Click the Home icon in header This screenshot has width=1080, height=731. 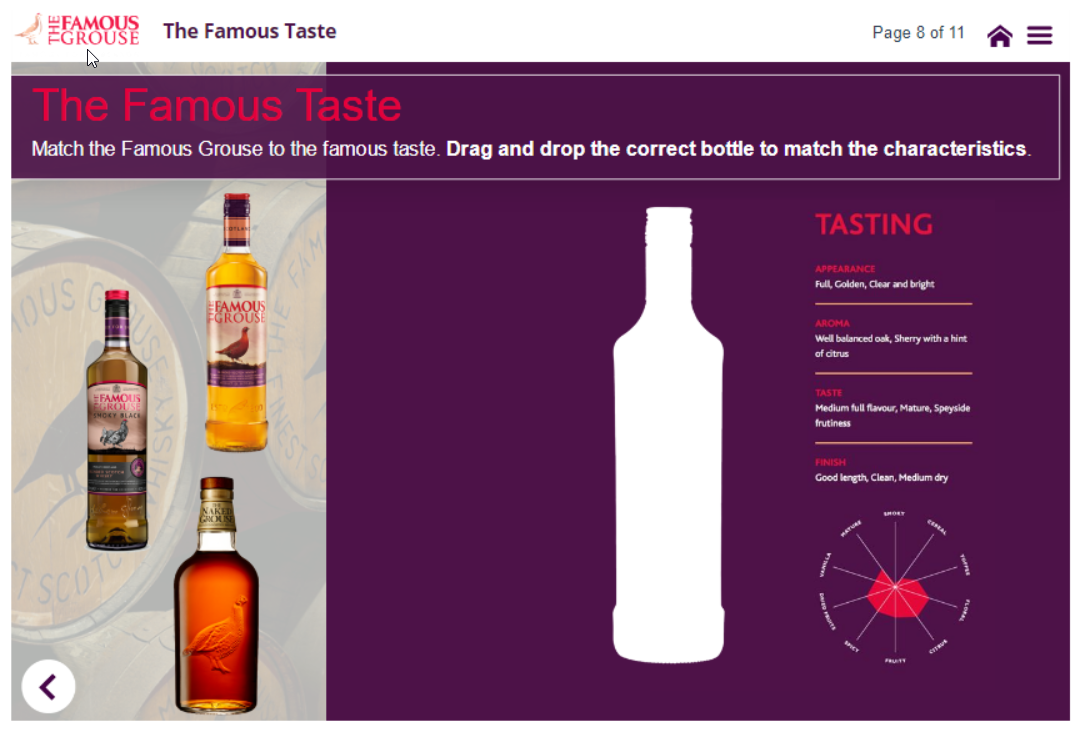(999, 36)
